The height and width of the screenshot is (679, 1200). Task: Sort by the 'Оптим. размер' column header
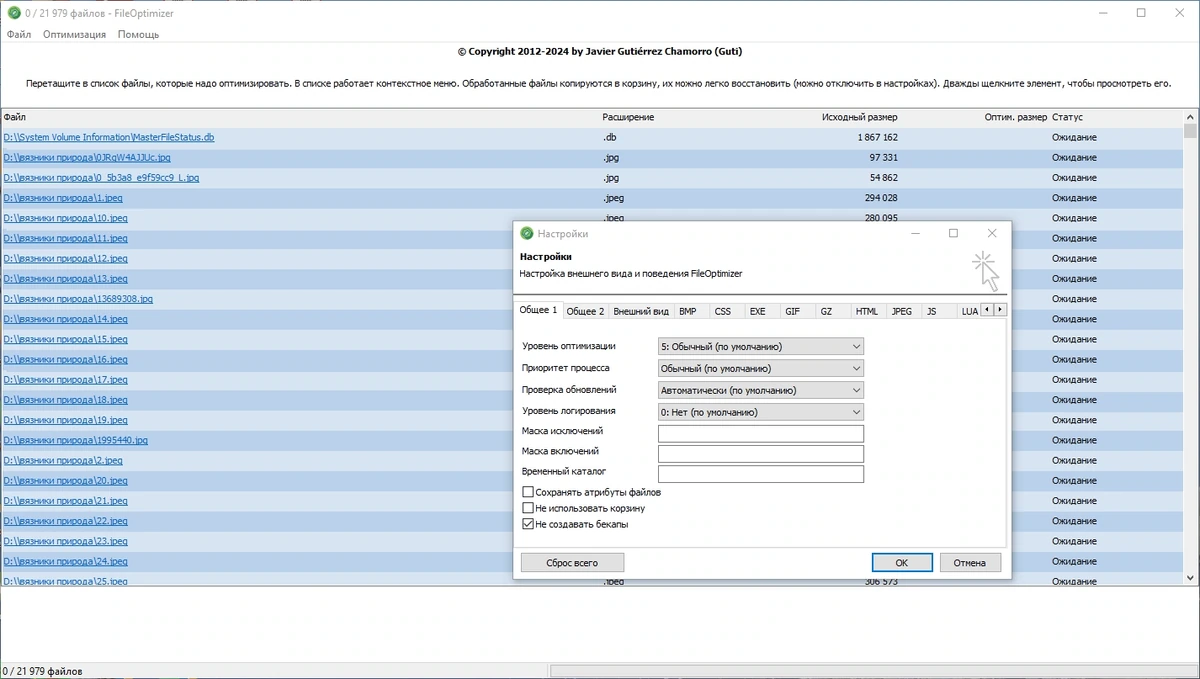click(1016, 117)
